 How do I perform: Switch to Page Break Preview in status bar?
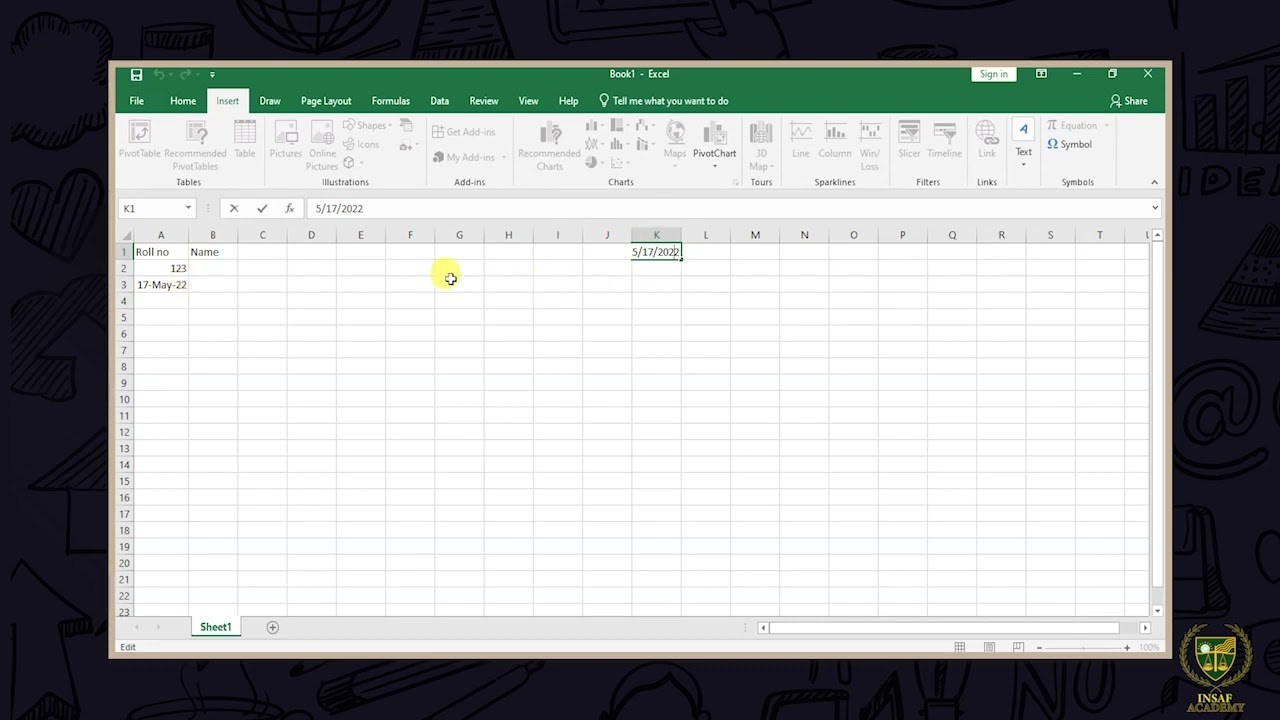click(1018, 647)
